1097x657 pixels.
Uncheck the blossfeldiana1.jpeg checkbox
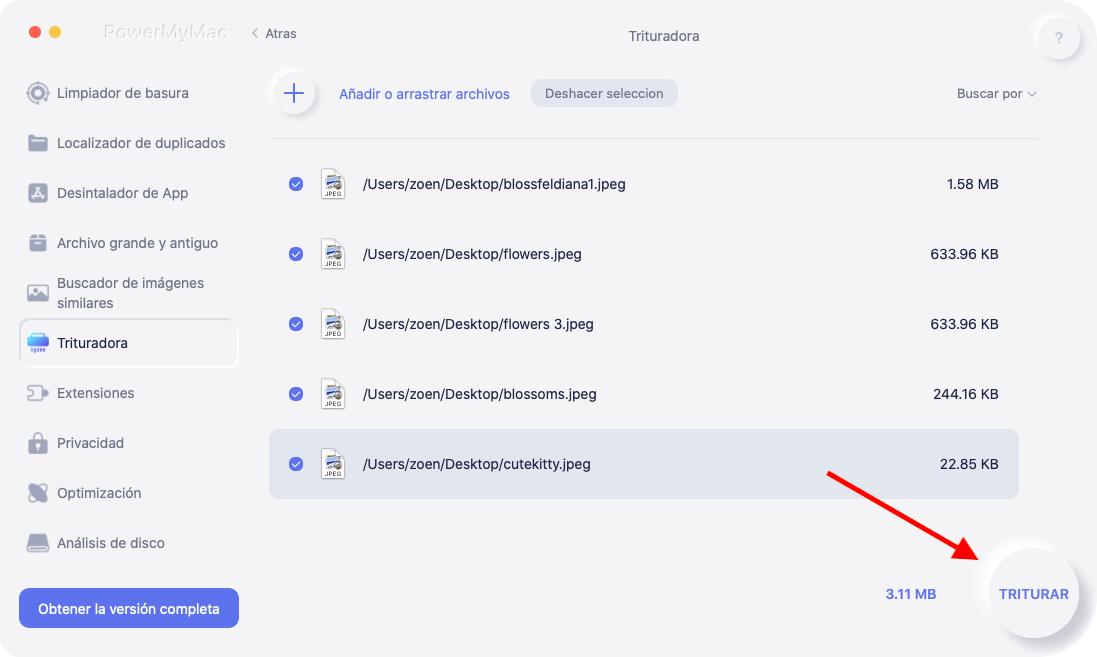[x=296, y=184]
